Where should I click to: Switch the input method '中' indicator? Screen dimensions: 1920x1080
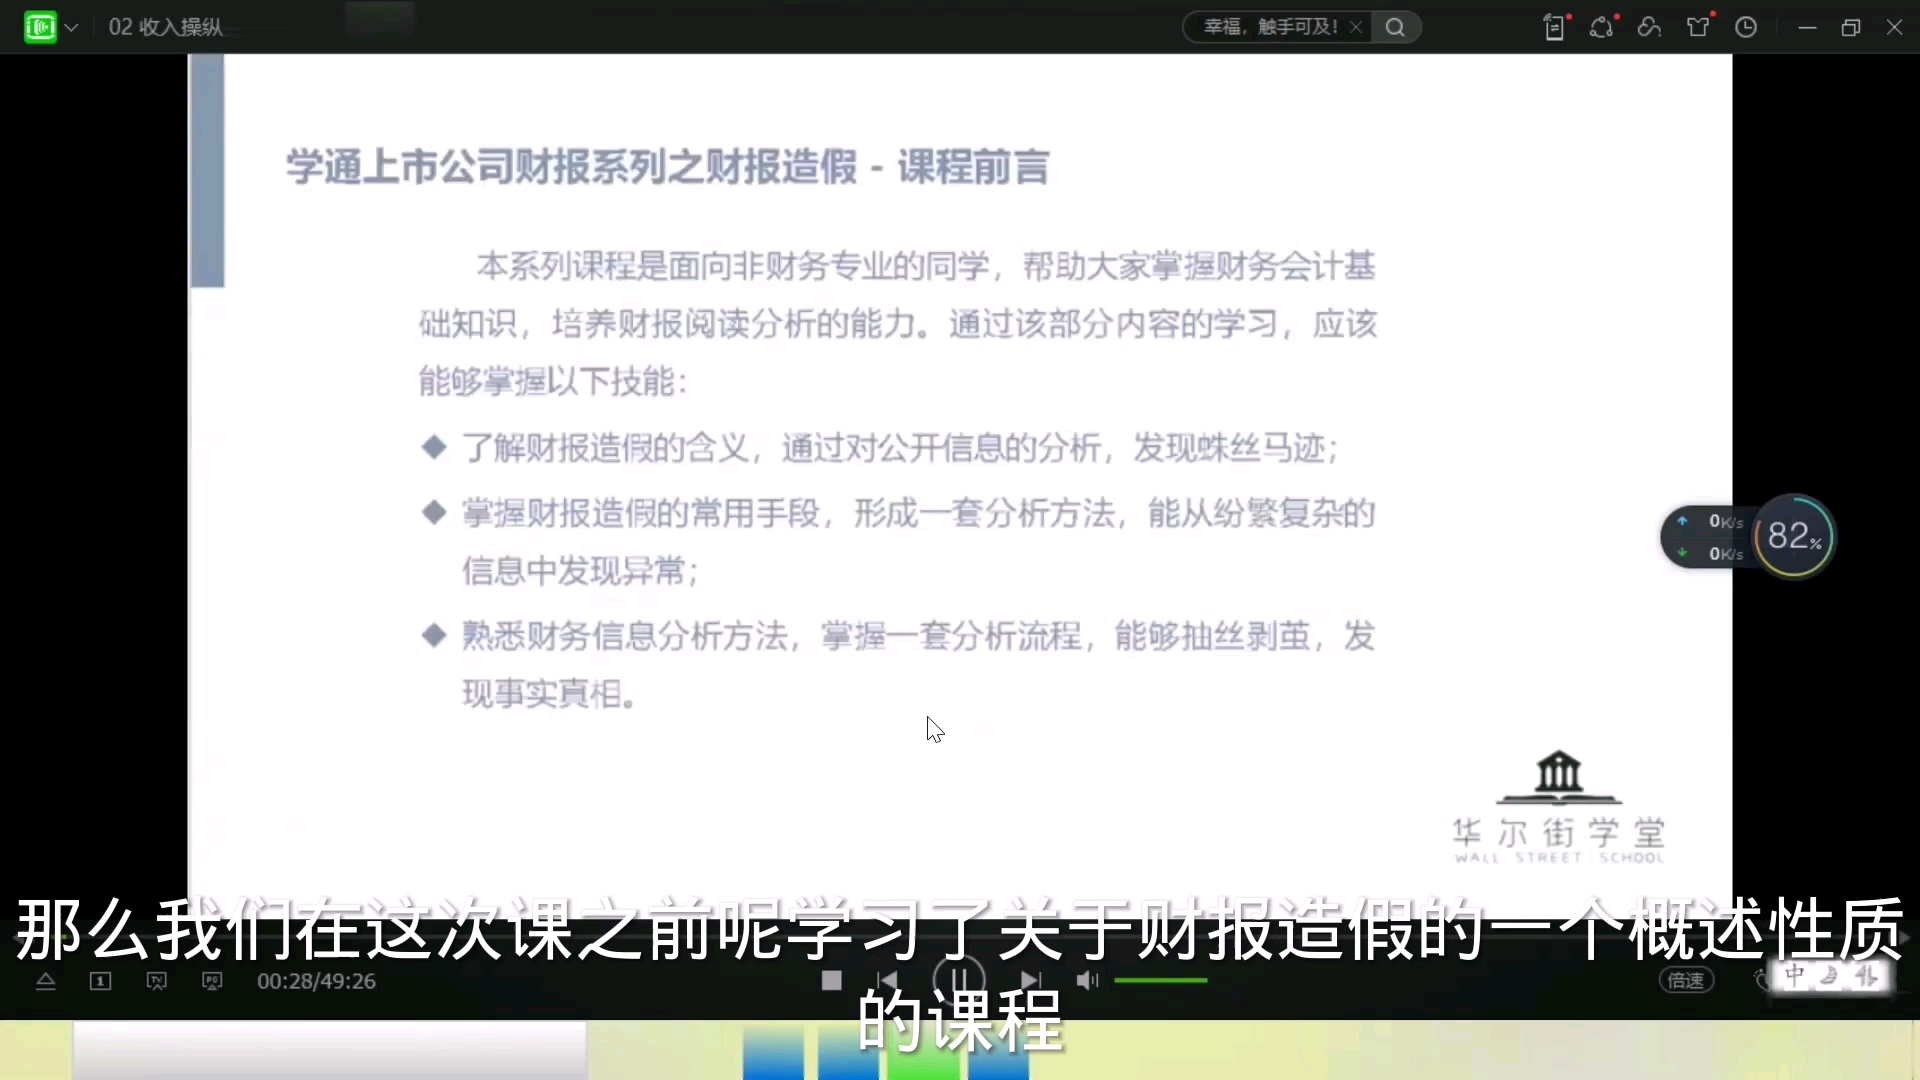tap(1795, 976)
